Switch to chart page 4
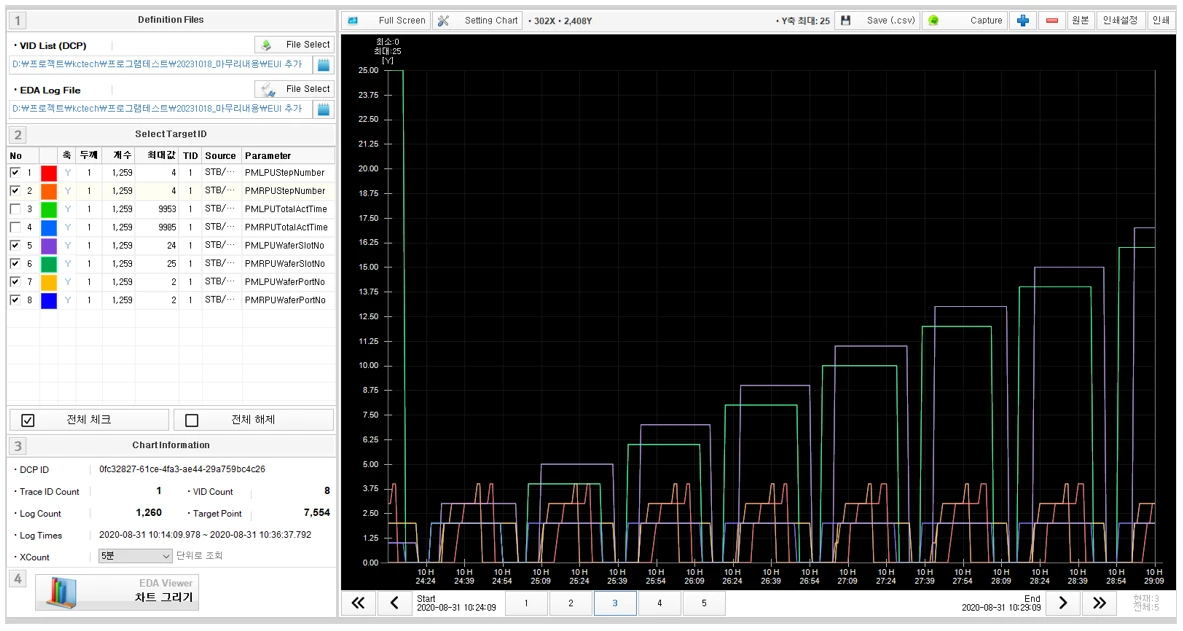Image resolution: width=1183 pixels, height=631 pixels. pyautogui.click(x=659, y=603)
